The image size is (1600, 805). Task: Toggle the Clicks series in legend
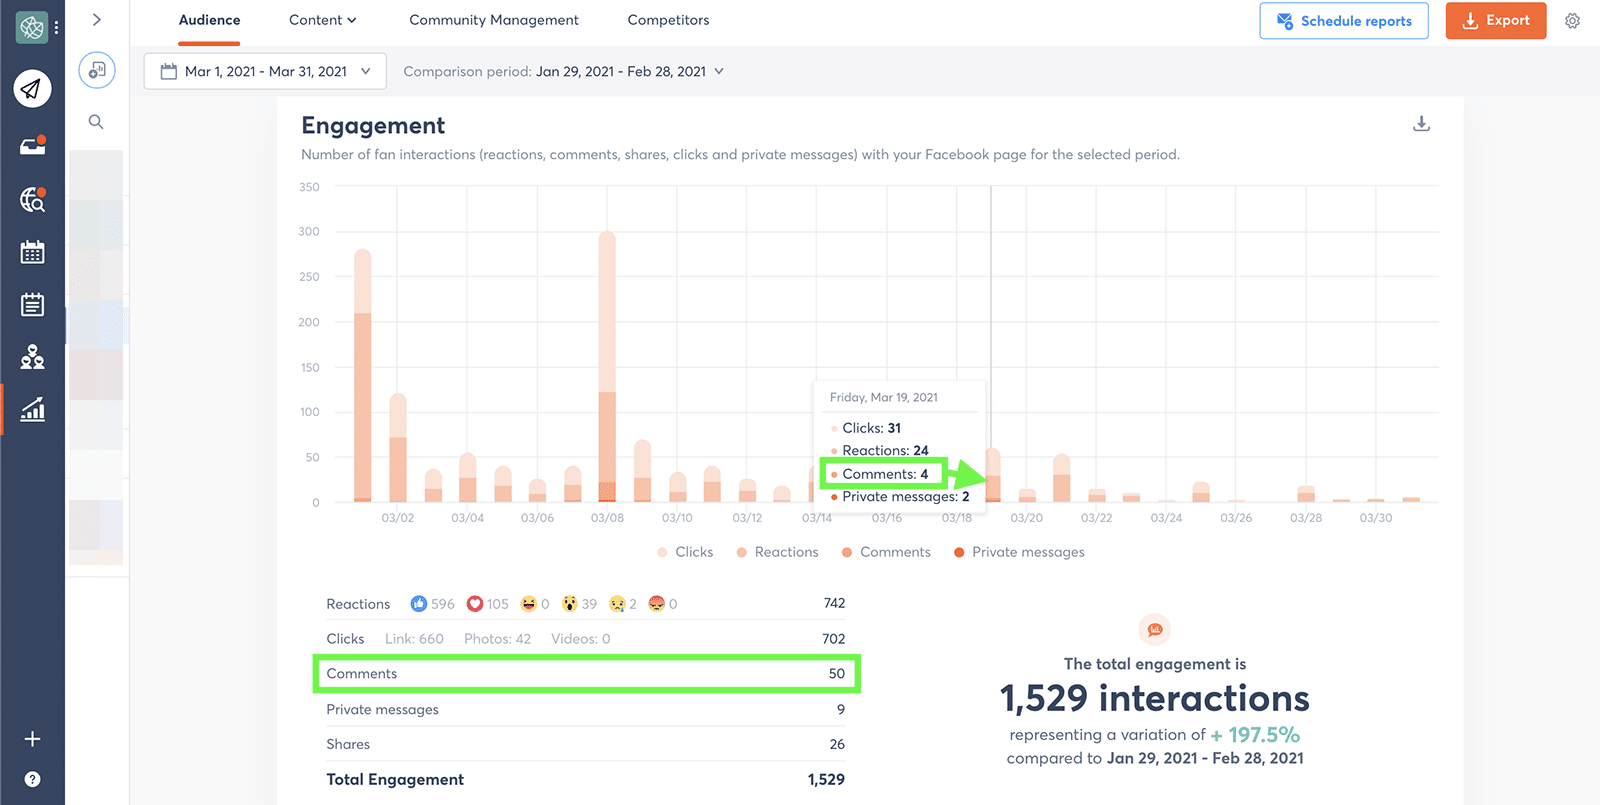point(685,552)
